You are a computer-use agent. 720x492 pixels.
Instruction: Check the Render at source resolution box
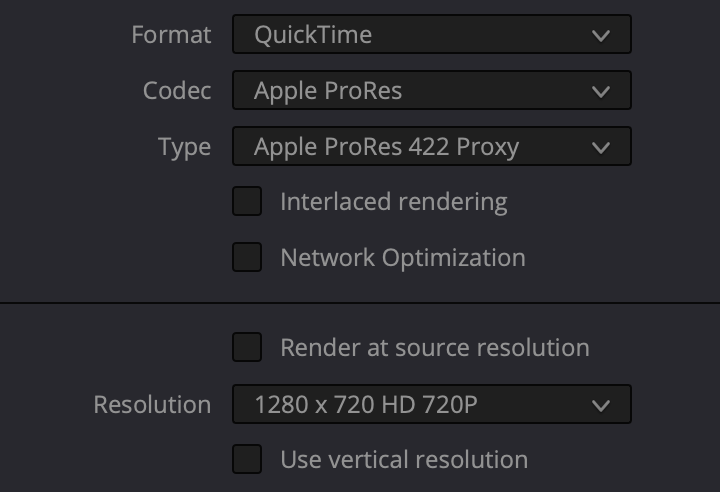coord(247,347)
